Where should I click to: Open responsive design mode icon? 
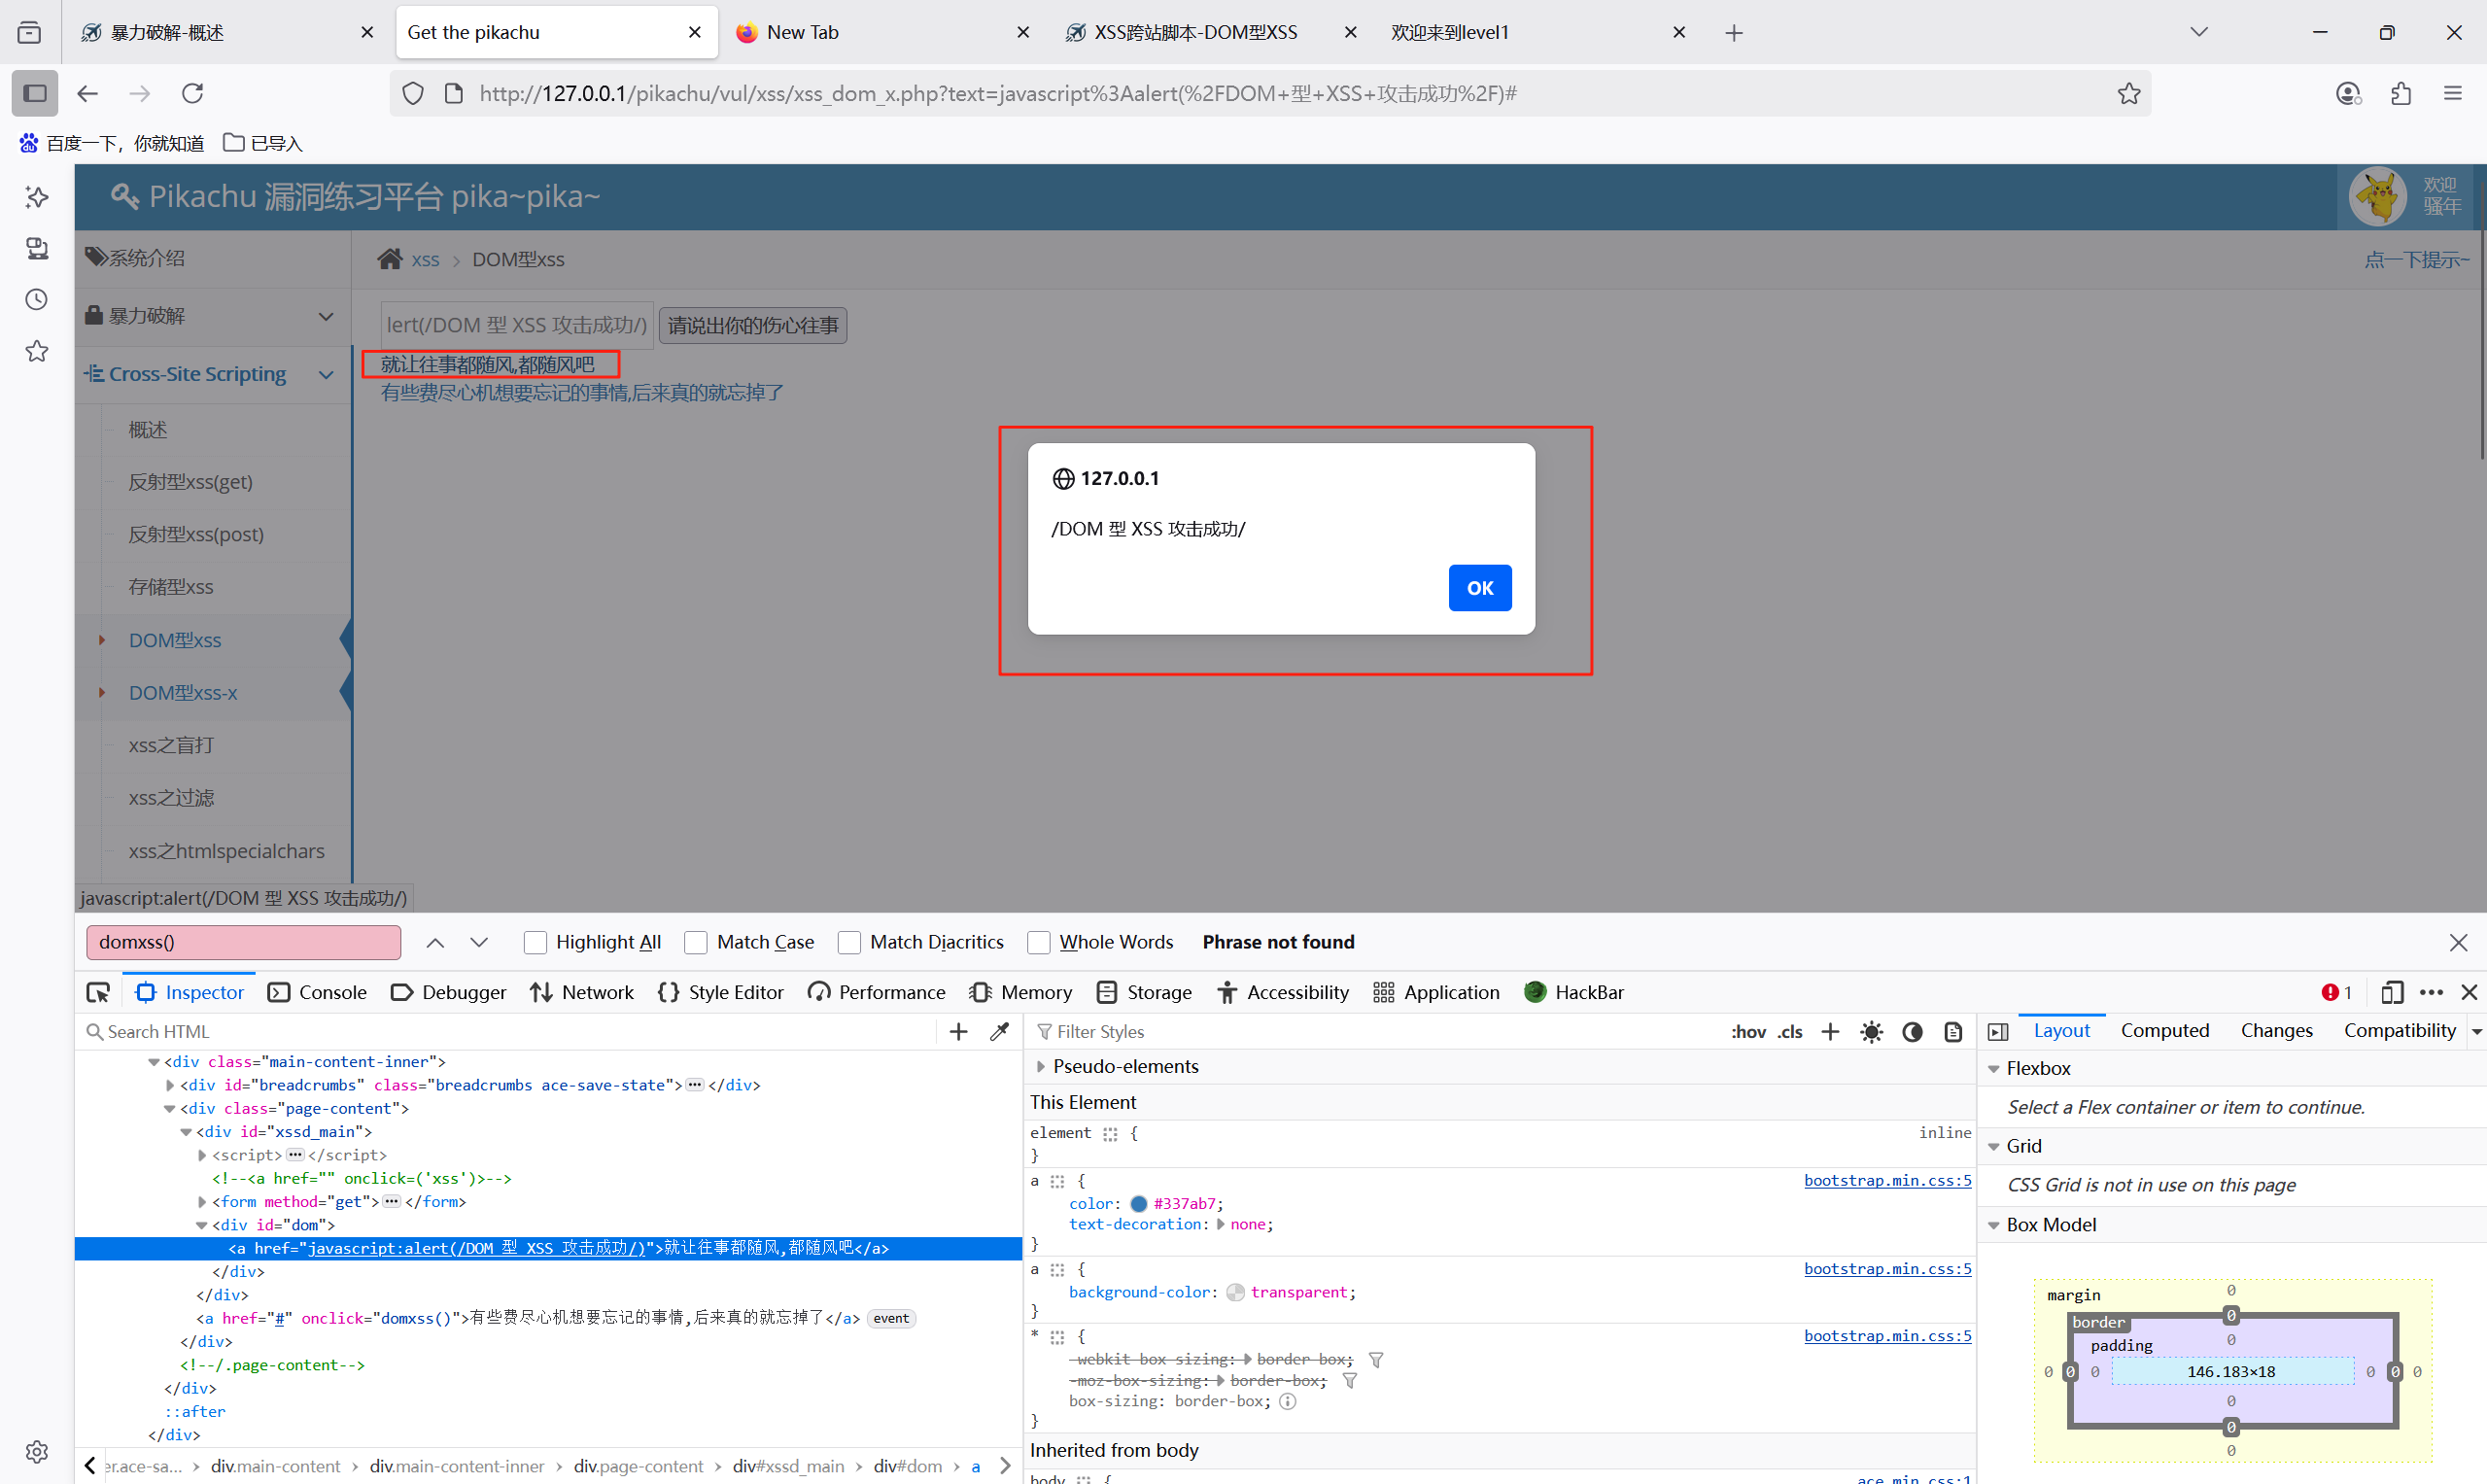pos(2392,992)
